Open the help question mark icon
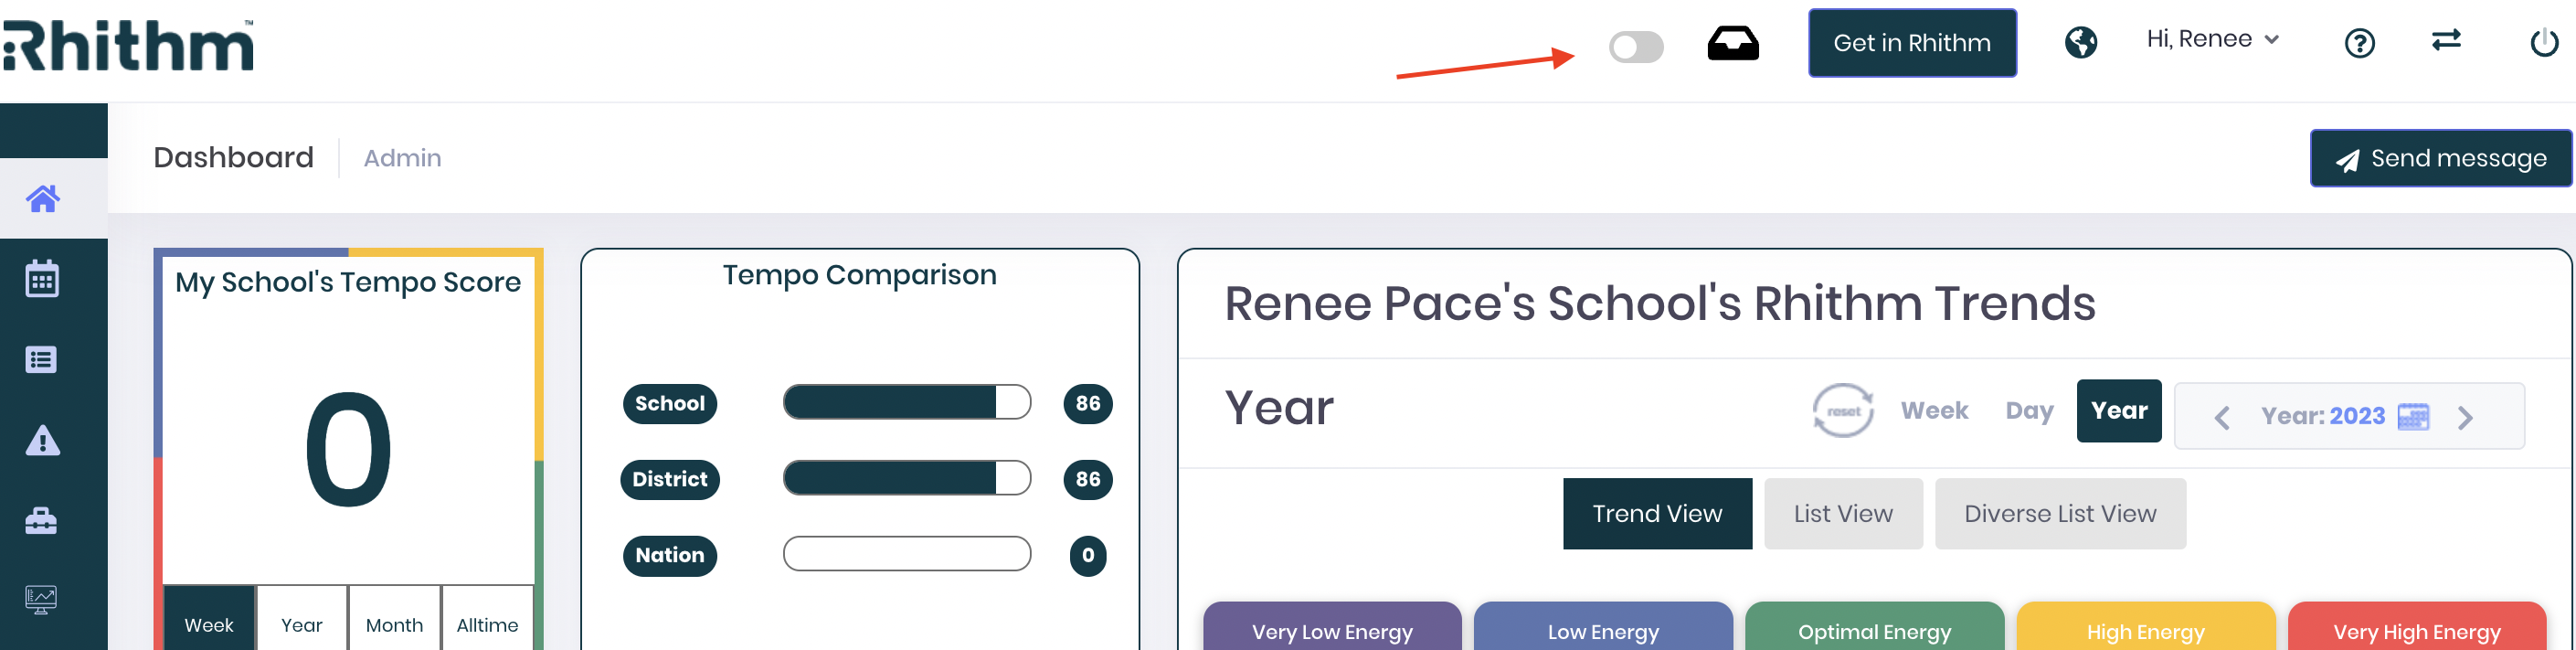2576x650 pixels. point(2360,43)
